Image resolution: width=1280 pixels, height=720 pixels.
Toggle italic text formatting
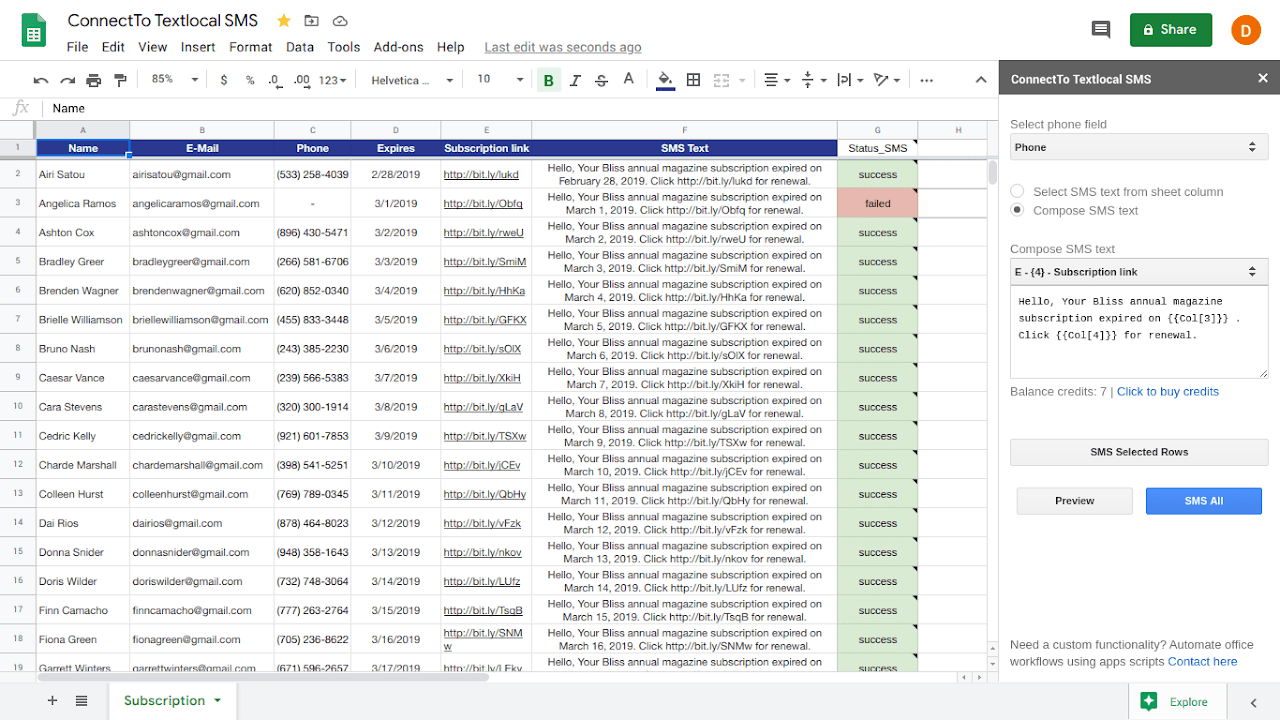[575, 80]
